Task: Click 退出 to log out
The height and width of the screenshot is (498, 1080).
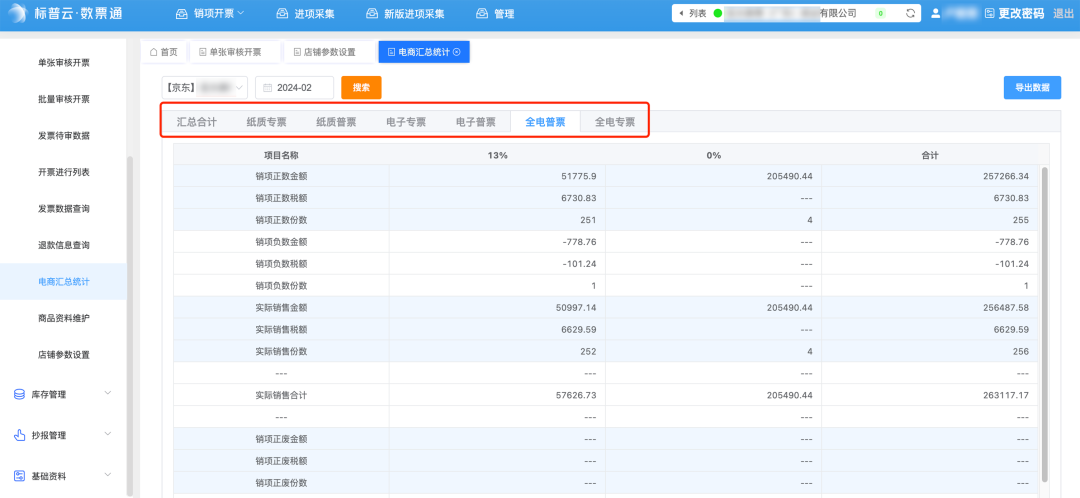Action: tap(1063, 13)
